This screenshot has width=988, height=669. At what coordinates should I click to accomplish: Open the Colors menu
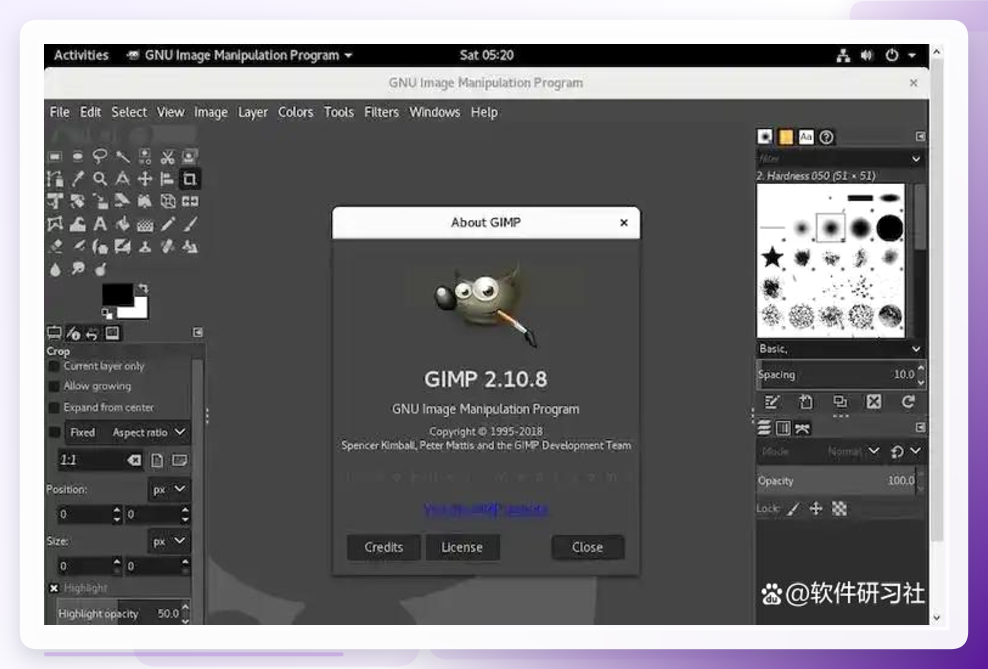coord(296,112)
